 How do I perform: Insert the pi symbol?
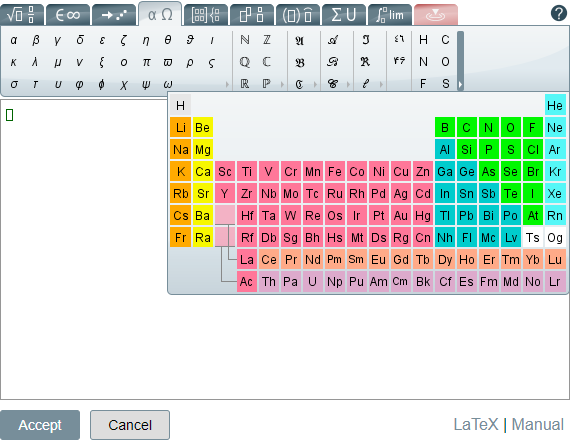[146, 62]
